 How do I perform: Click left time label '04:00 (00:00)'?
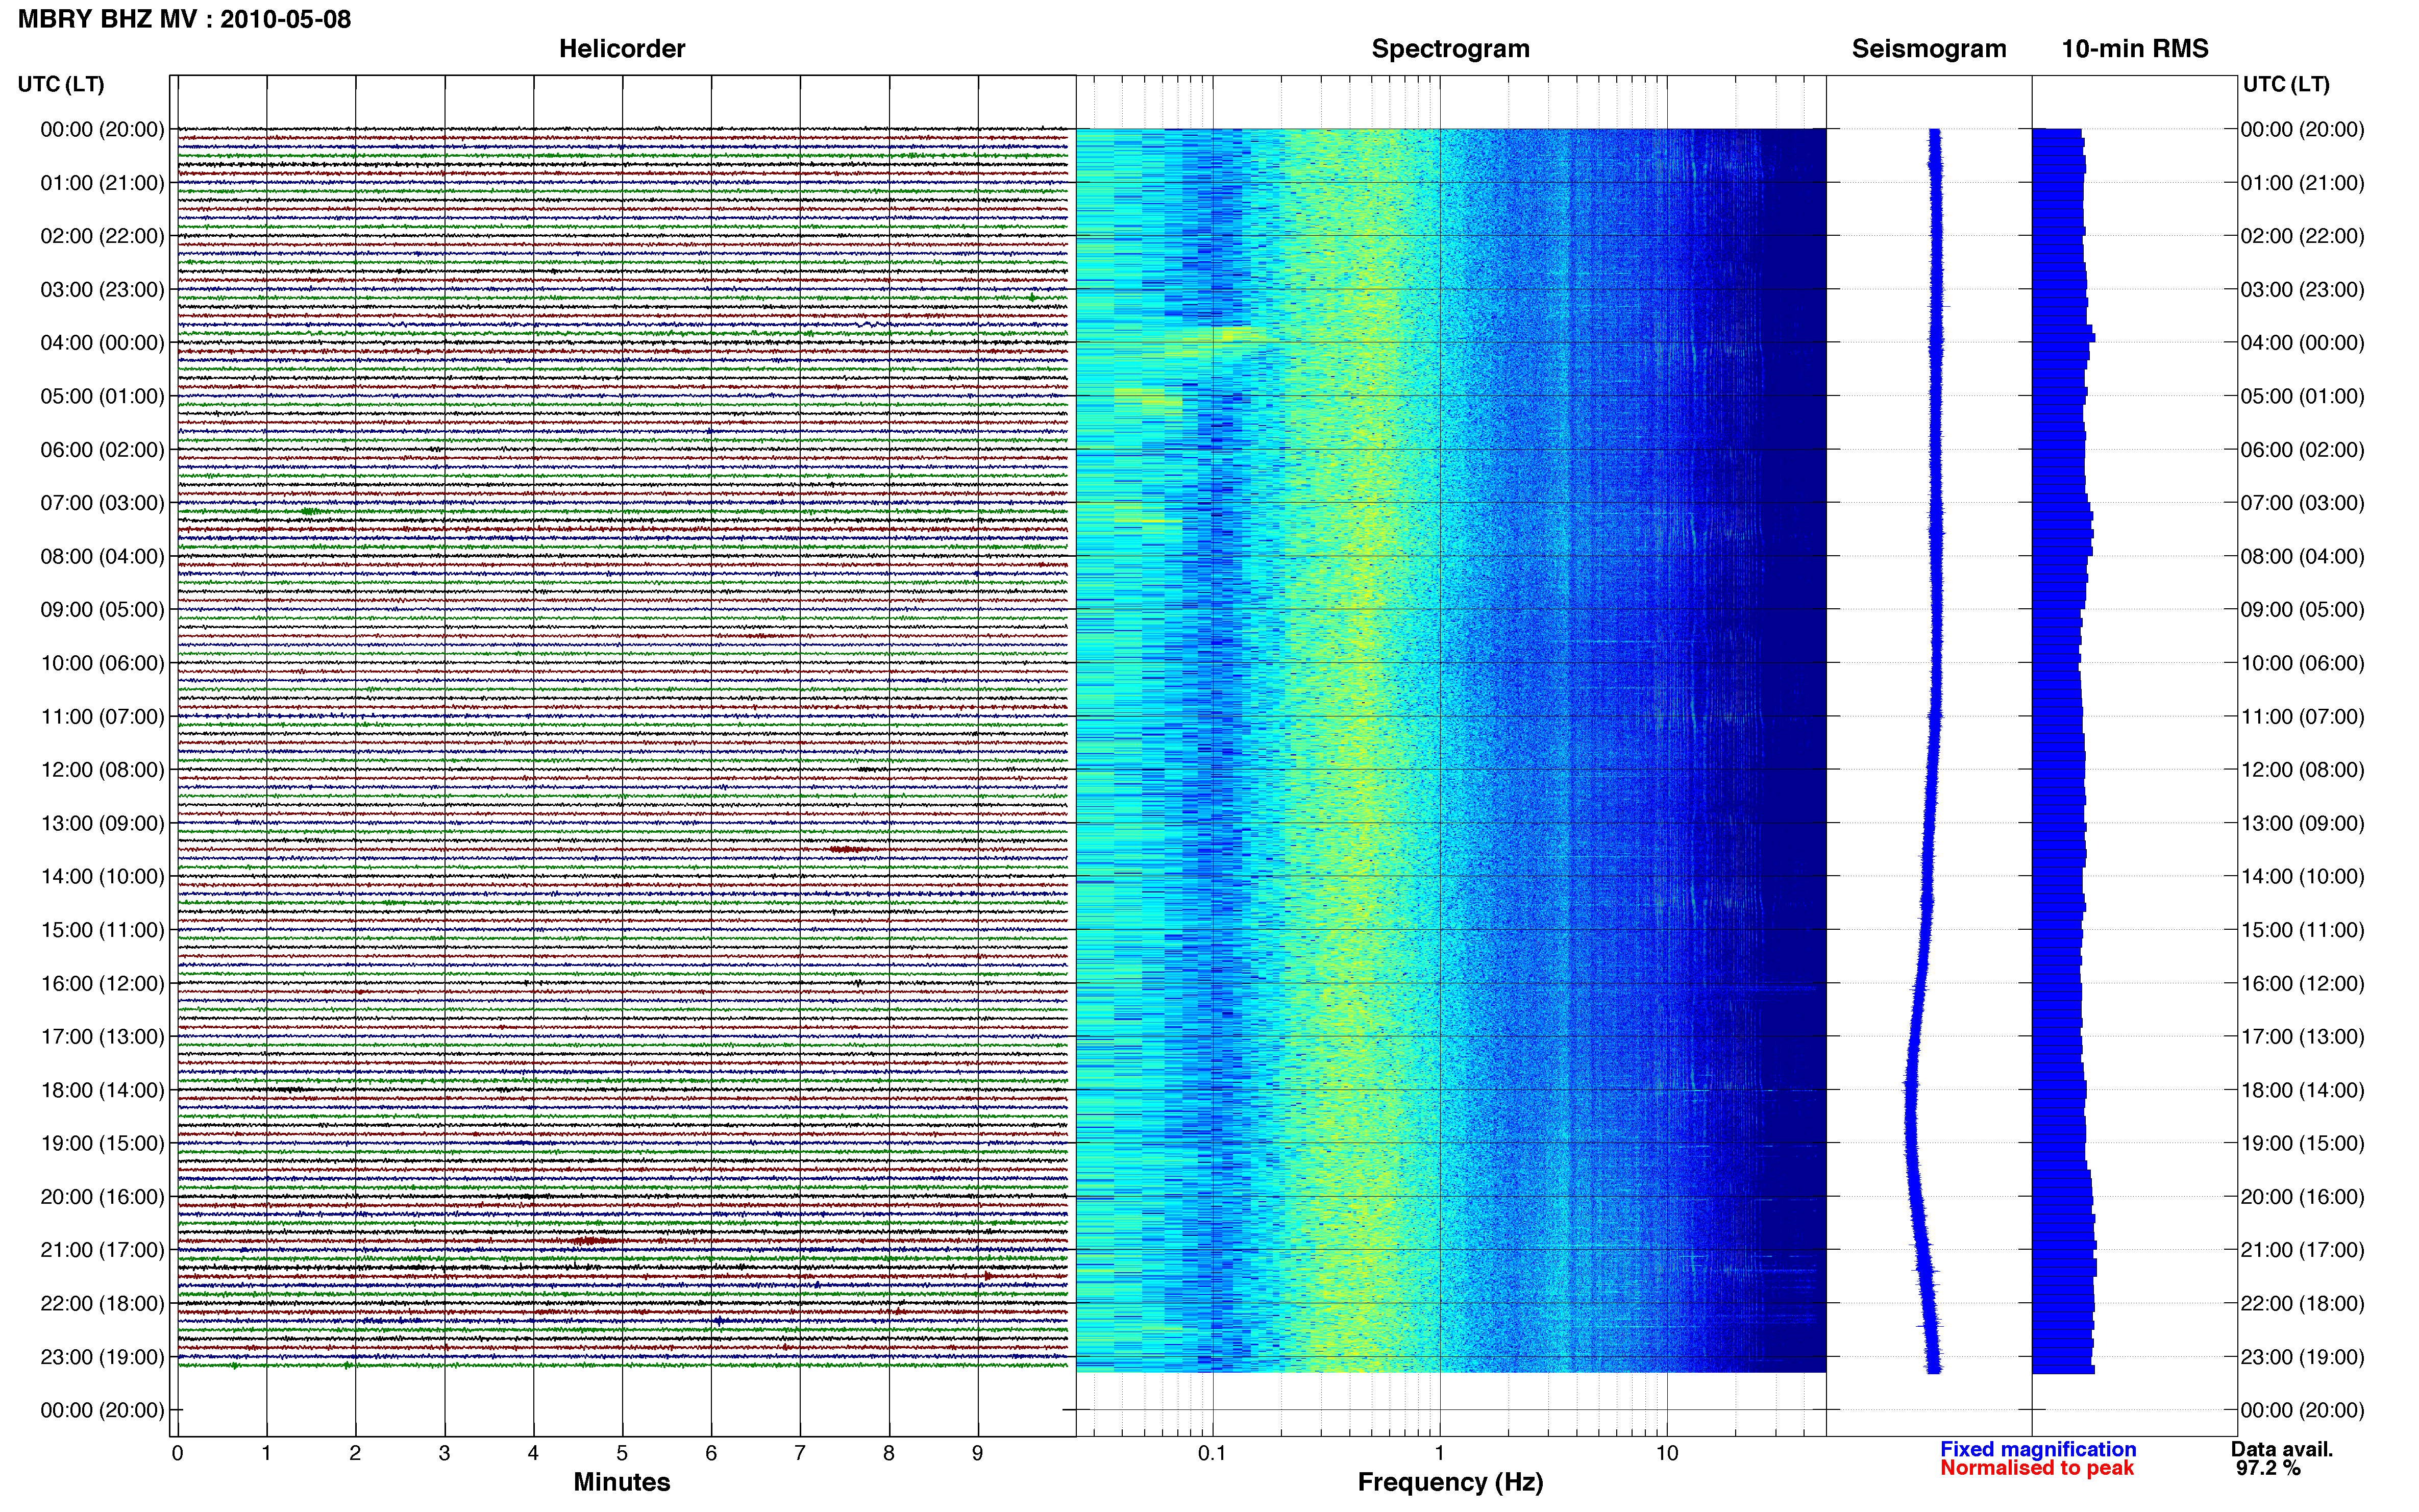pyautogui.click(x=102, y=342)
